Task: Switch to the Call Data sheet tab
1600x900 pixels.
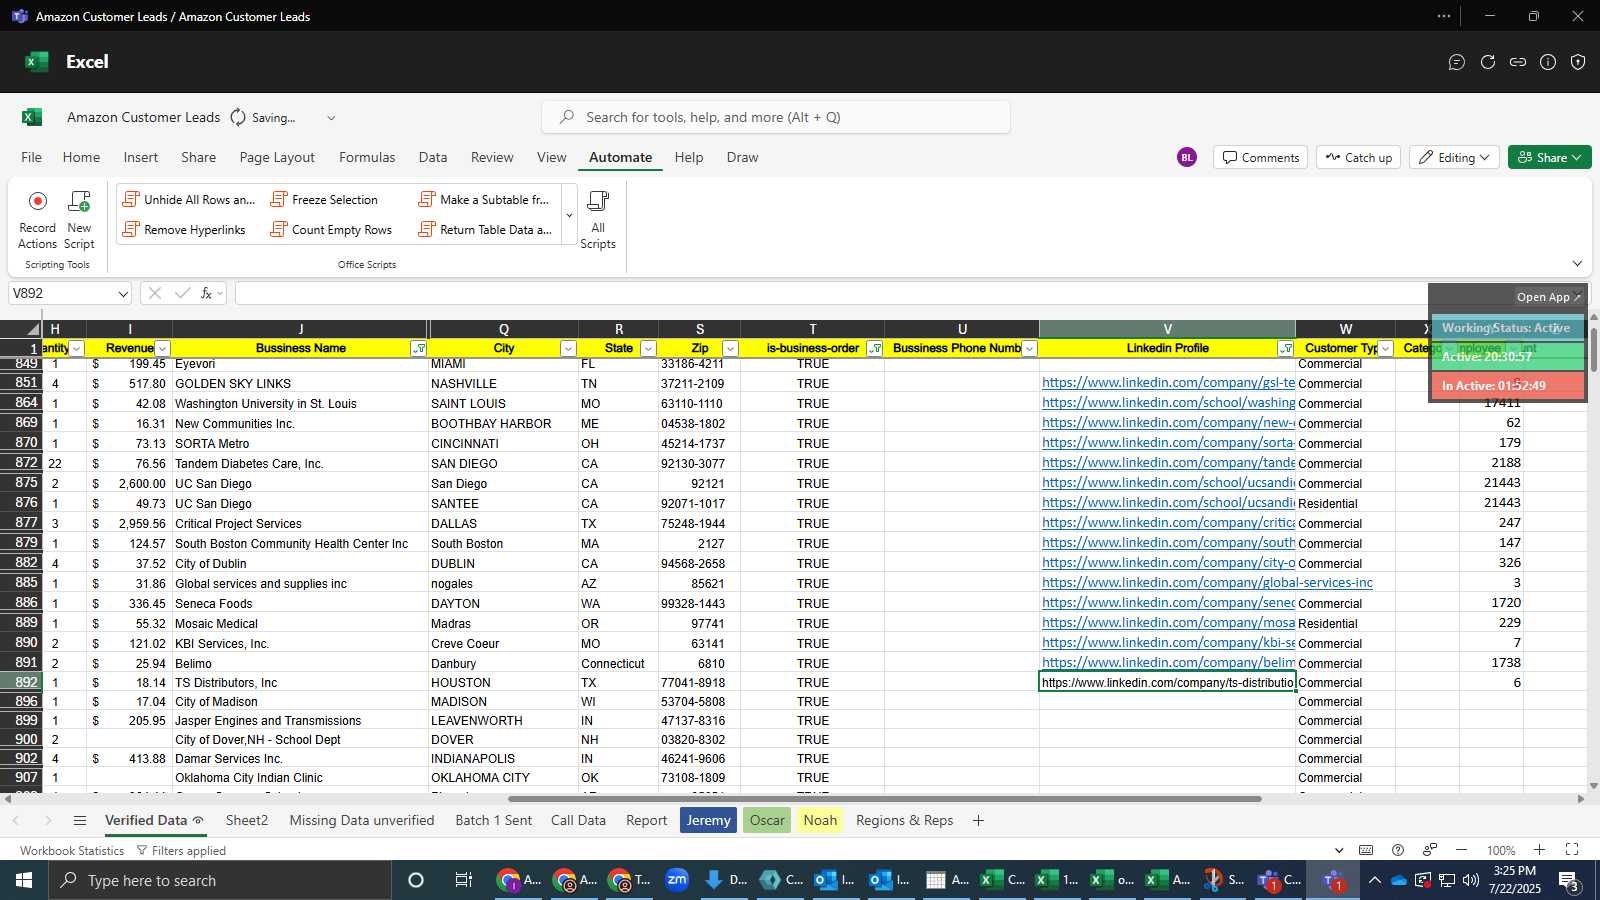Action: (x=578, y=821)
